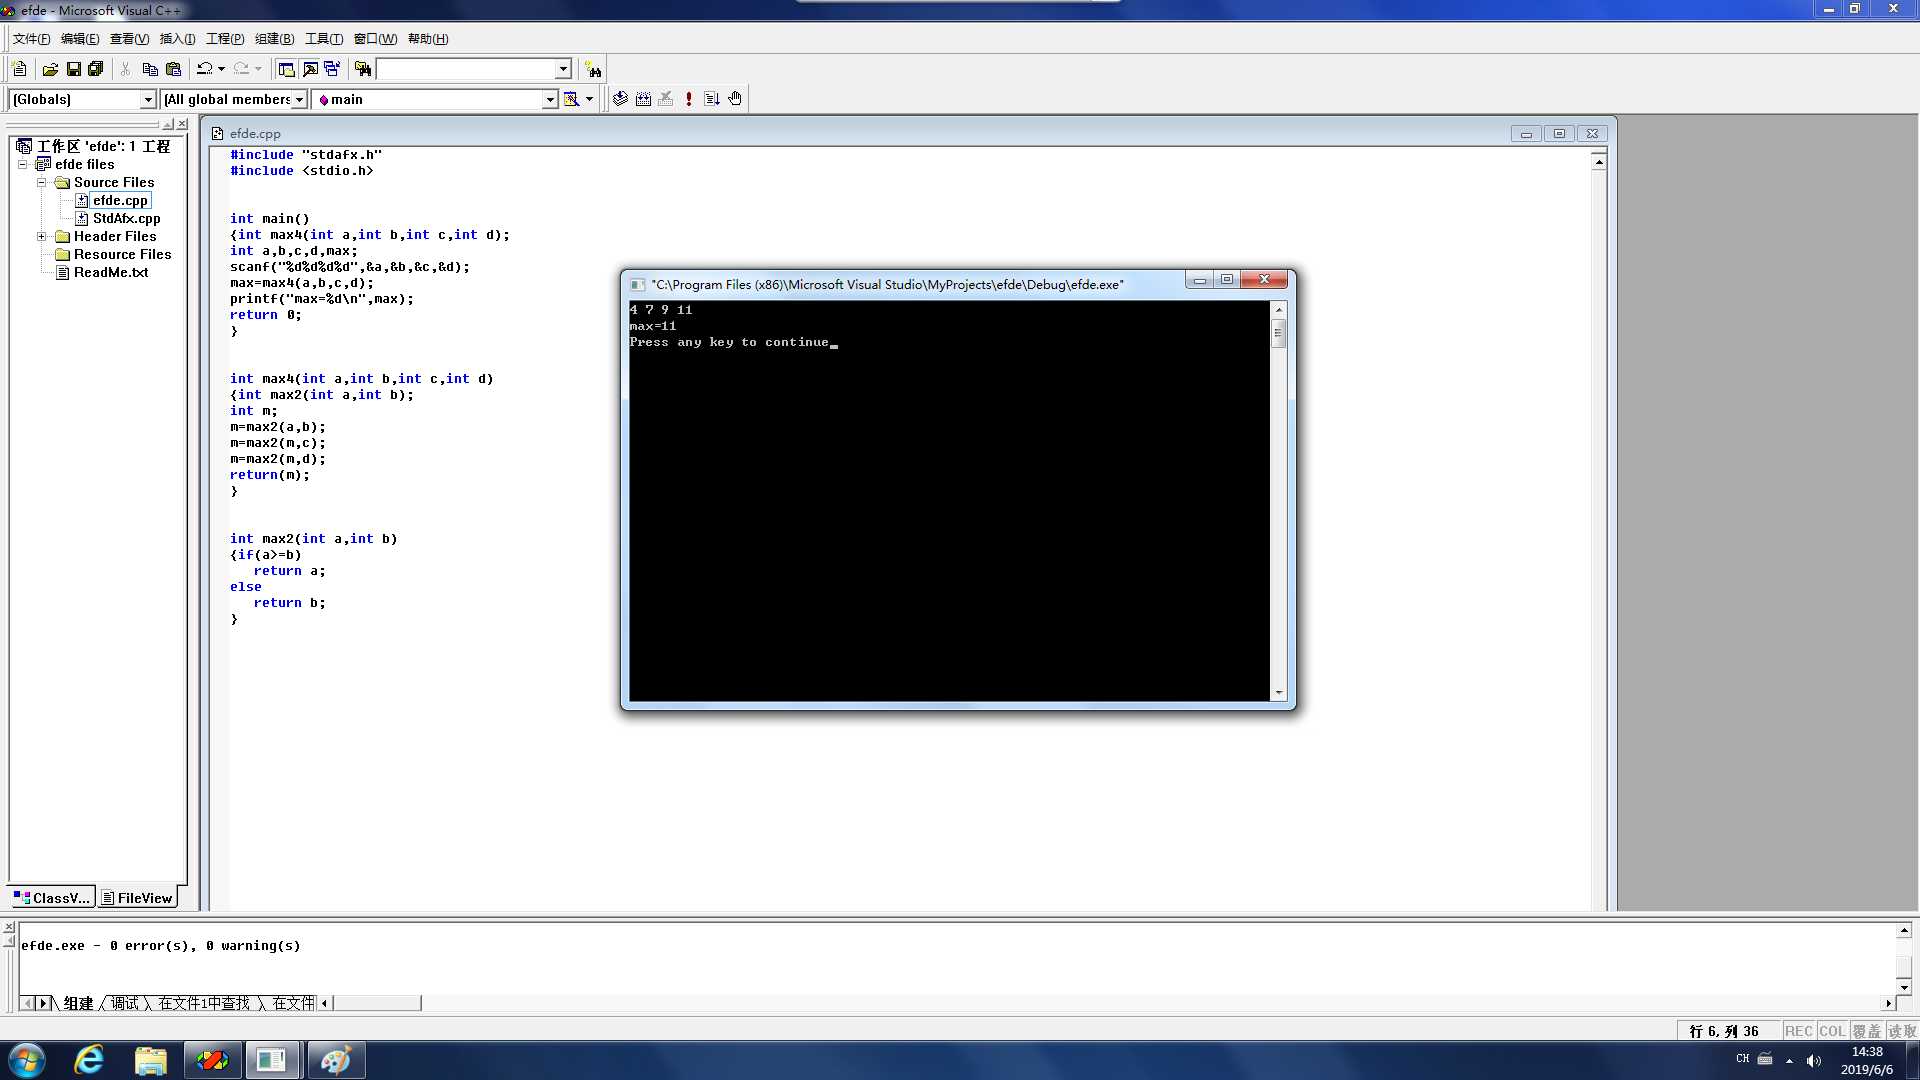Open the WizardBar actions dropdown arrow

click(x=589, y=99)
